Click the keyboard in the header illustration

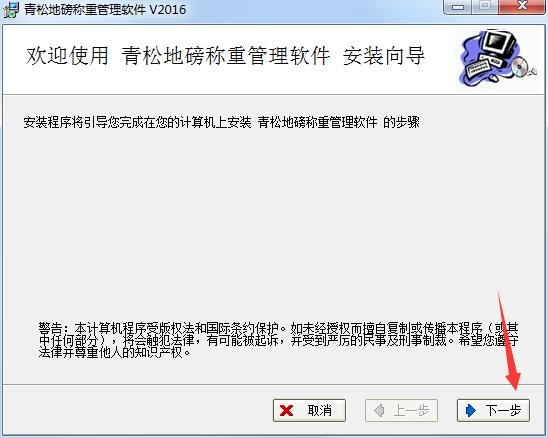479,68
